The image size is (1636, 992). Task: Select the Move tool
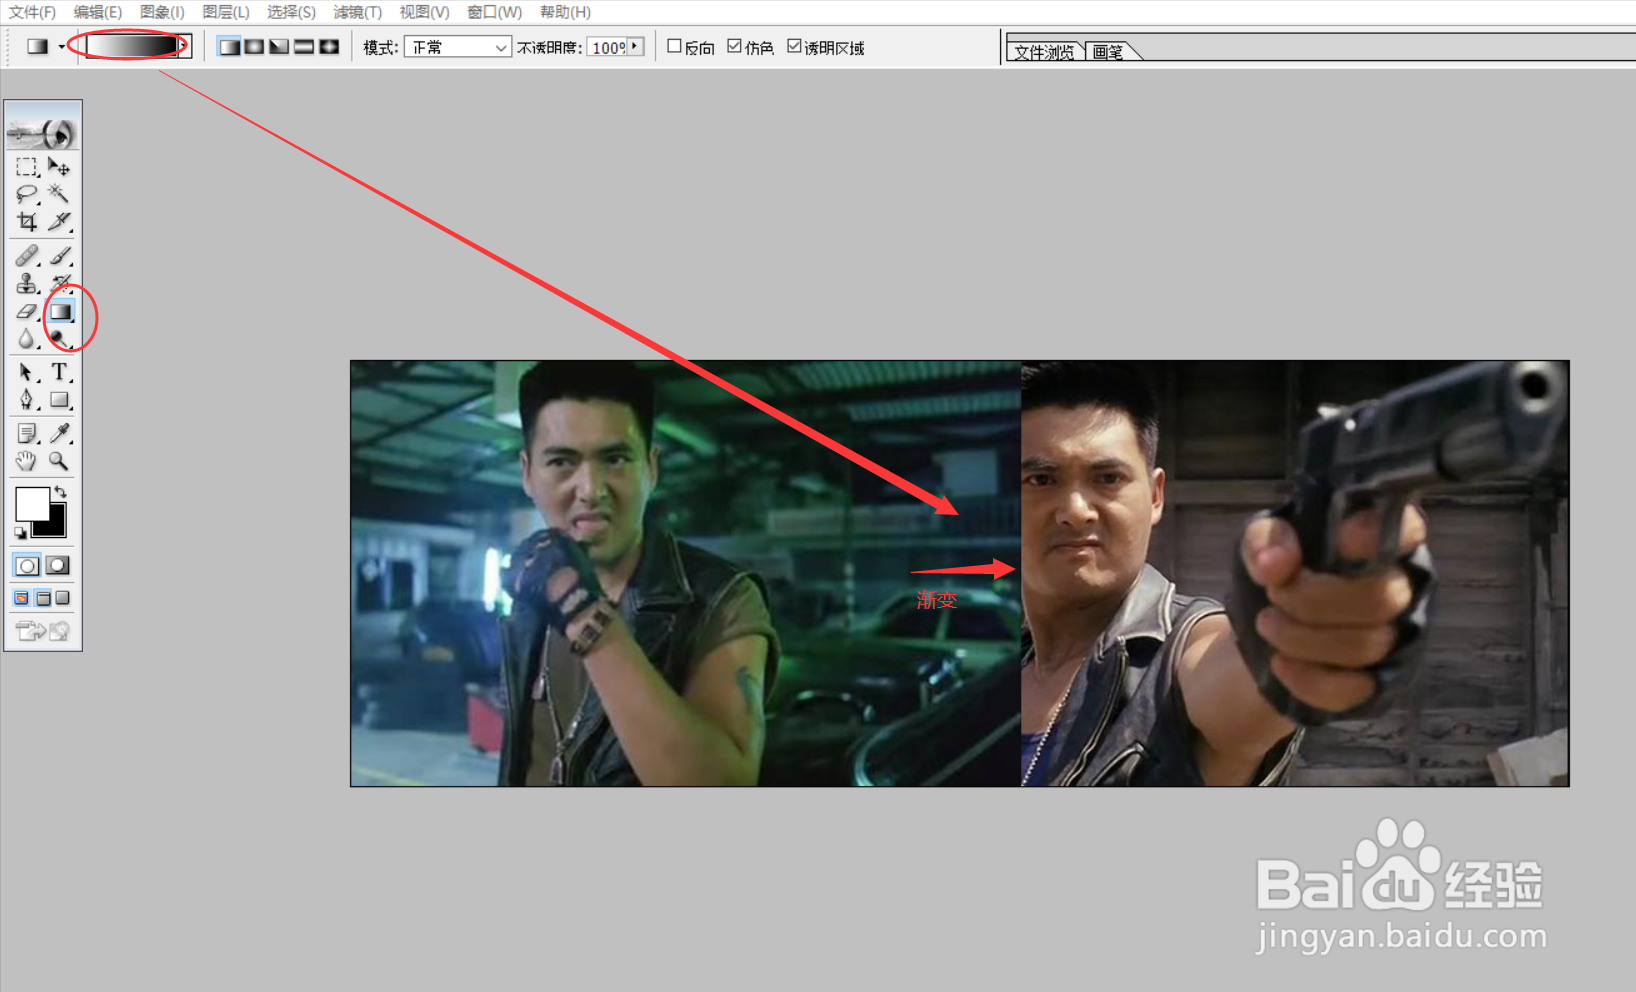pos(59,166)
